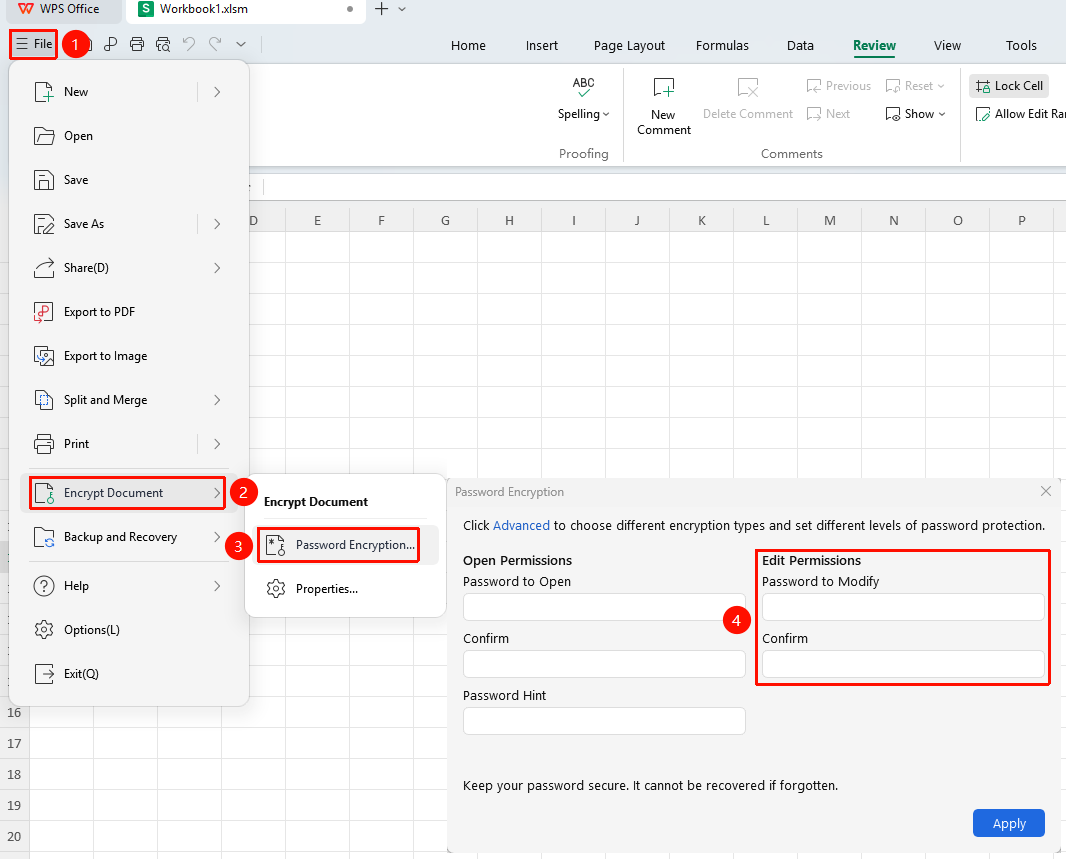Image resolution: width=1066 pixels, height=859 pixels.
Task: Open Backup and Recovery menu item
Action: pyautogui.click(x=128, y=537)
